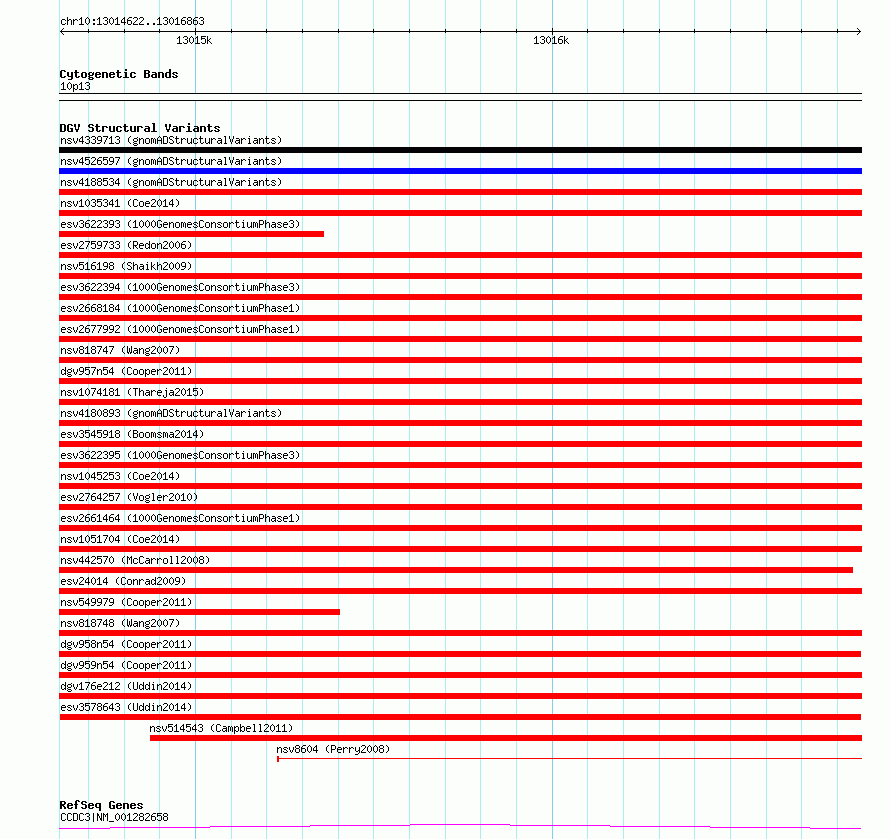Open nsv1035341 (Coe2014) label

pos(120,203)
